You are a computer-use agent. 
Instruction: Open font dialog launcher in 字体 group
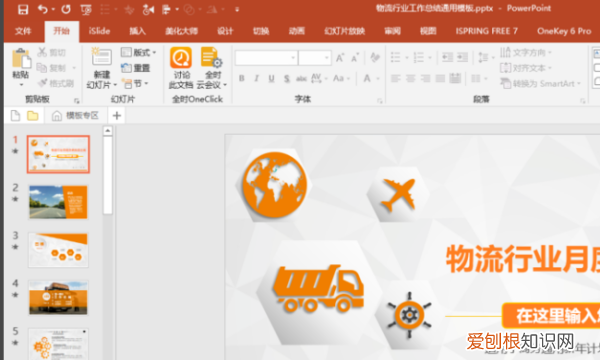[x=380, y=101]
